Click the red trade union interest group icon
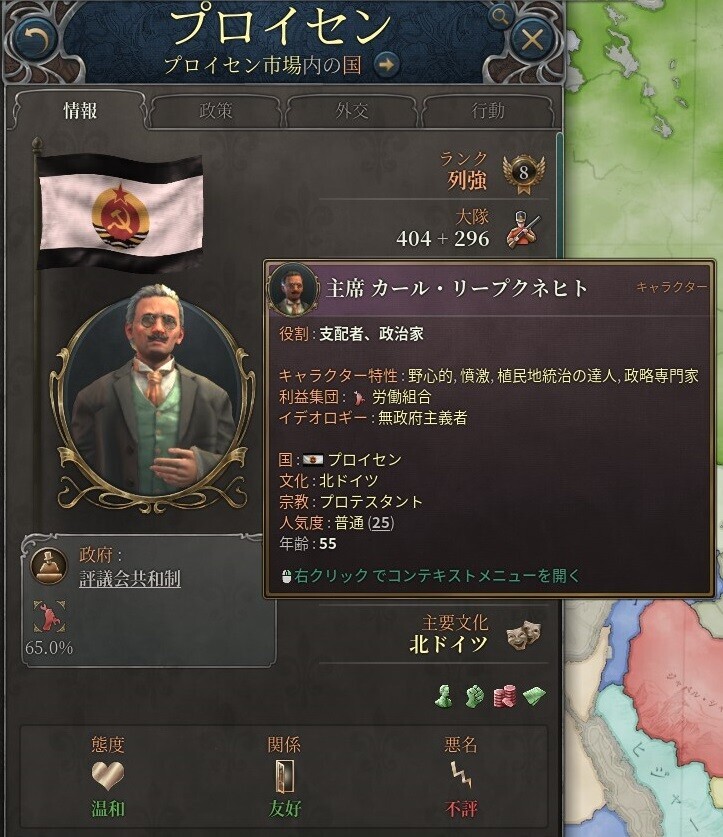Image resolution: width=723 pixels, height=837 pixels. click(x=50, y=617)
